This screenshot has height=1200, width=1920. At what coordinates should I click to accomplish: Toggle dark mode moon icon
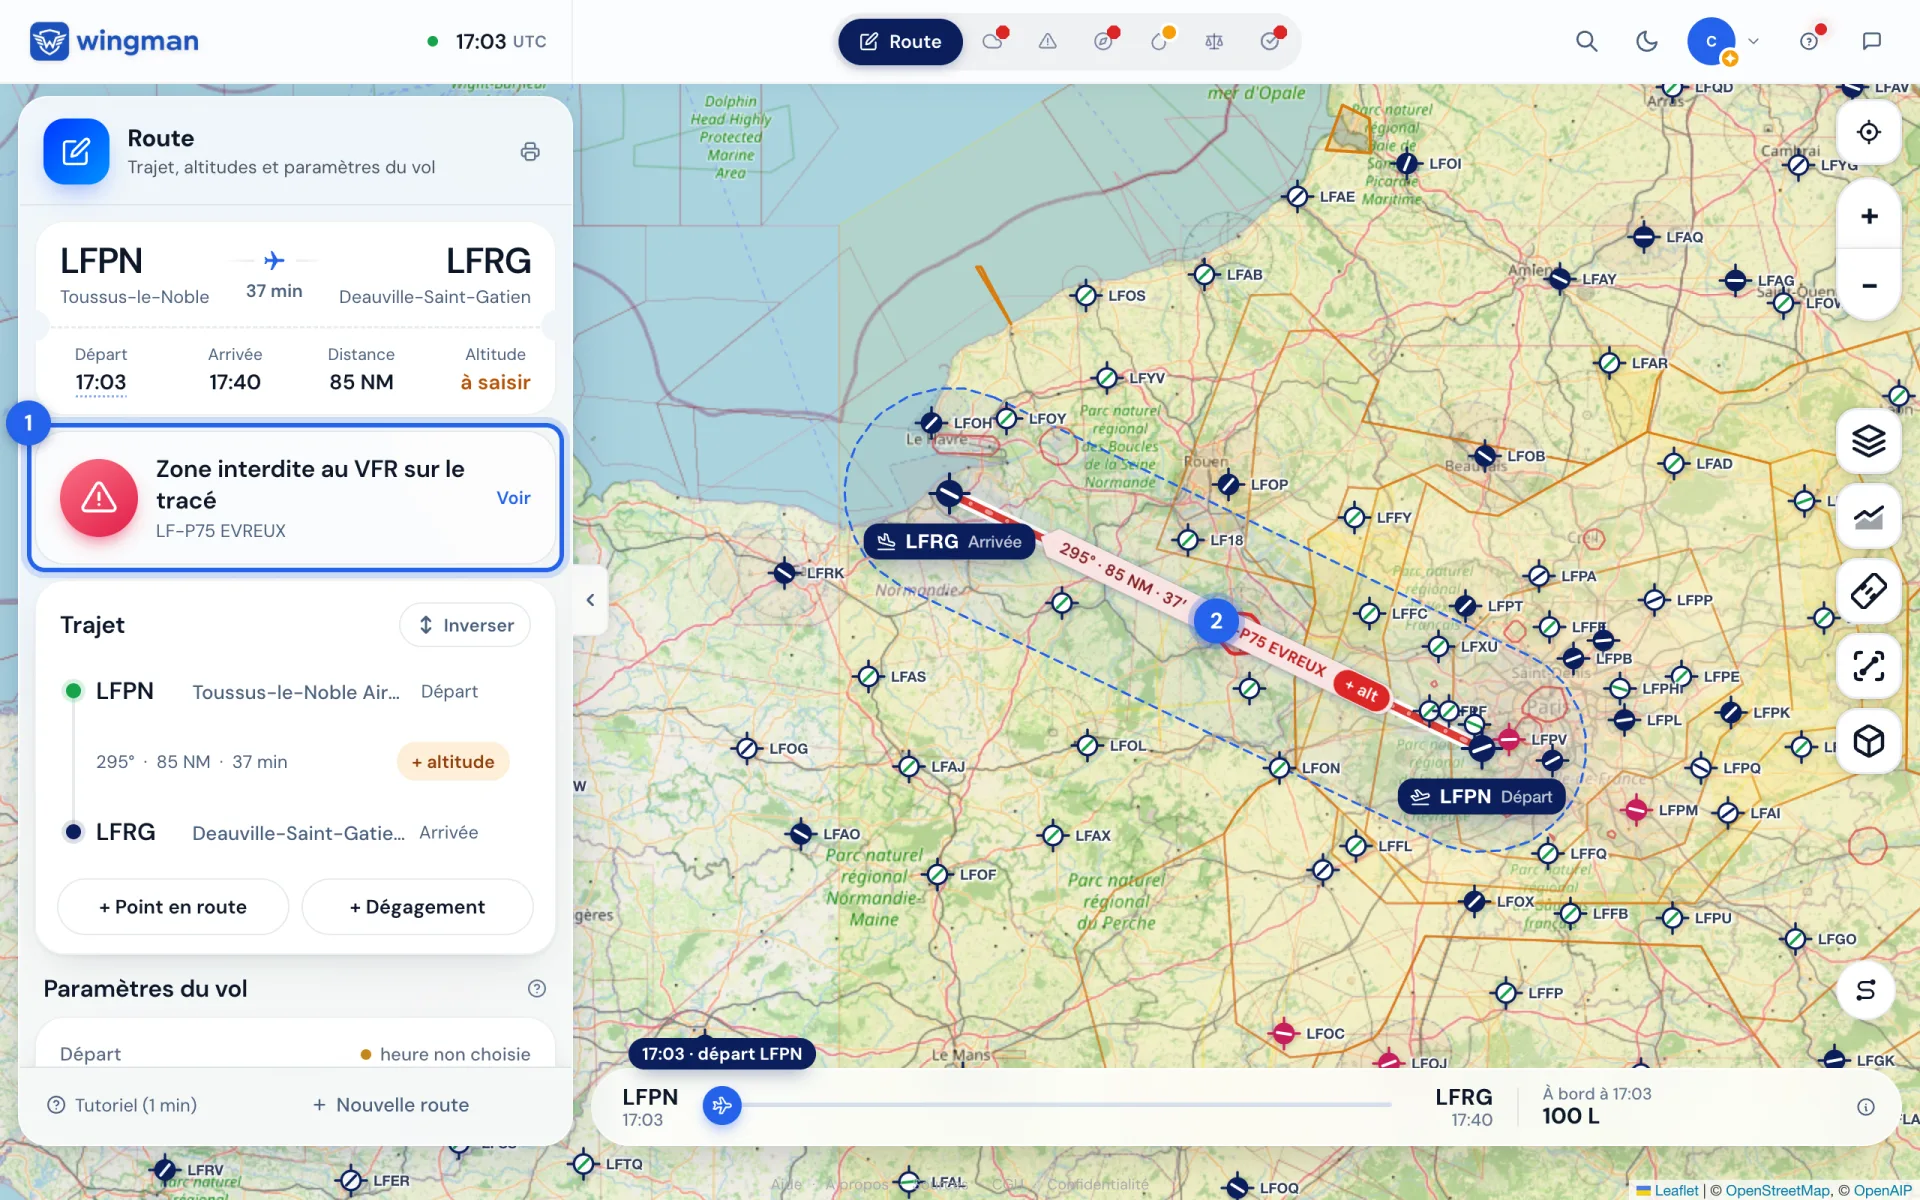click(x=1646, y=41)
